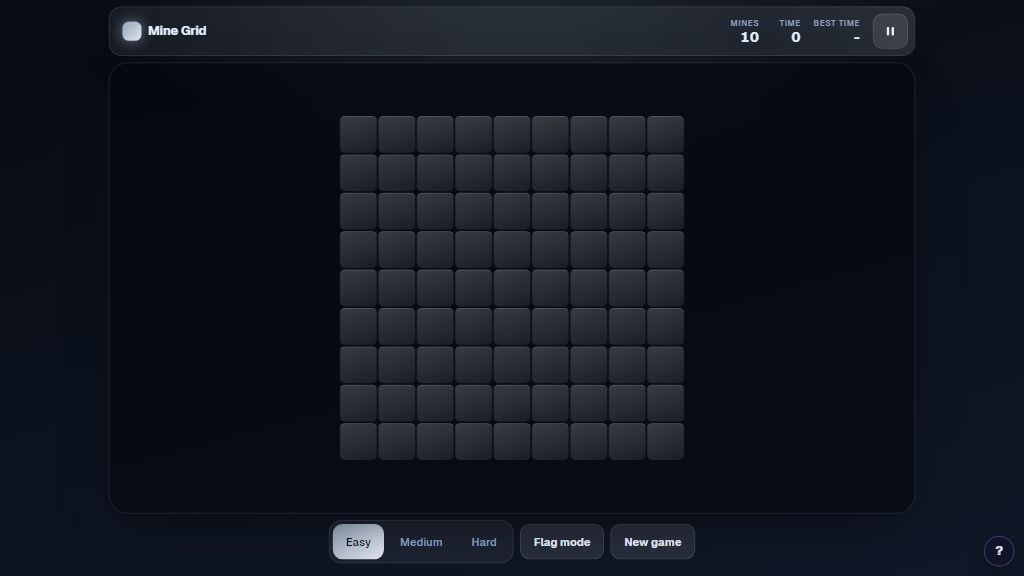Reveal third row, last column cell
Viewport: 1024px width, 576px height.
tap(665, 211)
